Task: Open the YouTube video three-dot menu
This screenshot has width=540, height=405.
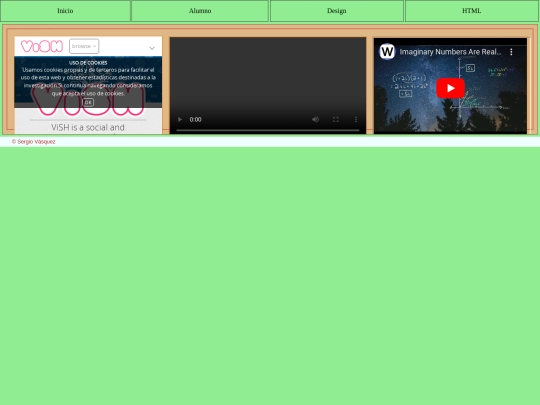Action: [511, 52]
